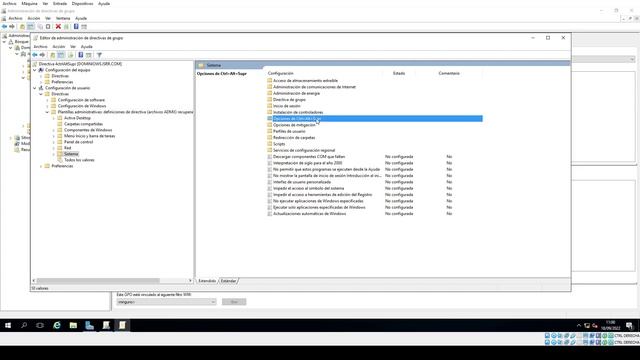The width and height of the screenshot is (640, 360).
Task: Open the Help icon in the editor toolbar
Action: coord(81,55)
